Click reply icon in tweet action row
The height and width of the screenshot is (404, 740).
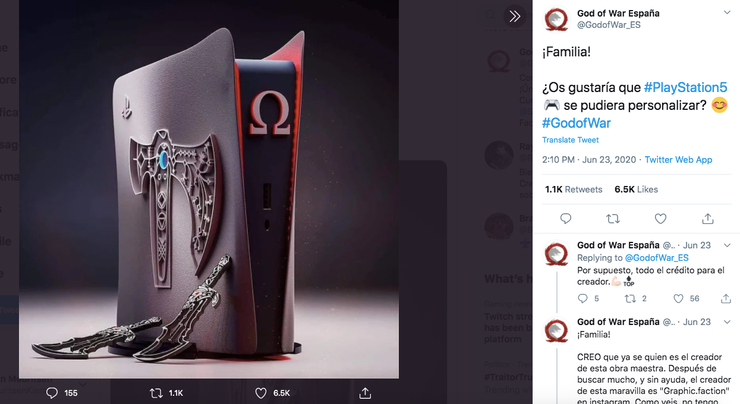(566, 218)
